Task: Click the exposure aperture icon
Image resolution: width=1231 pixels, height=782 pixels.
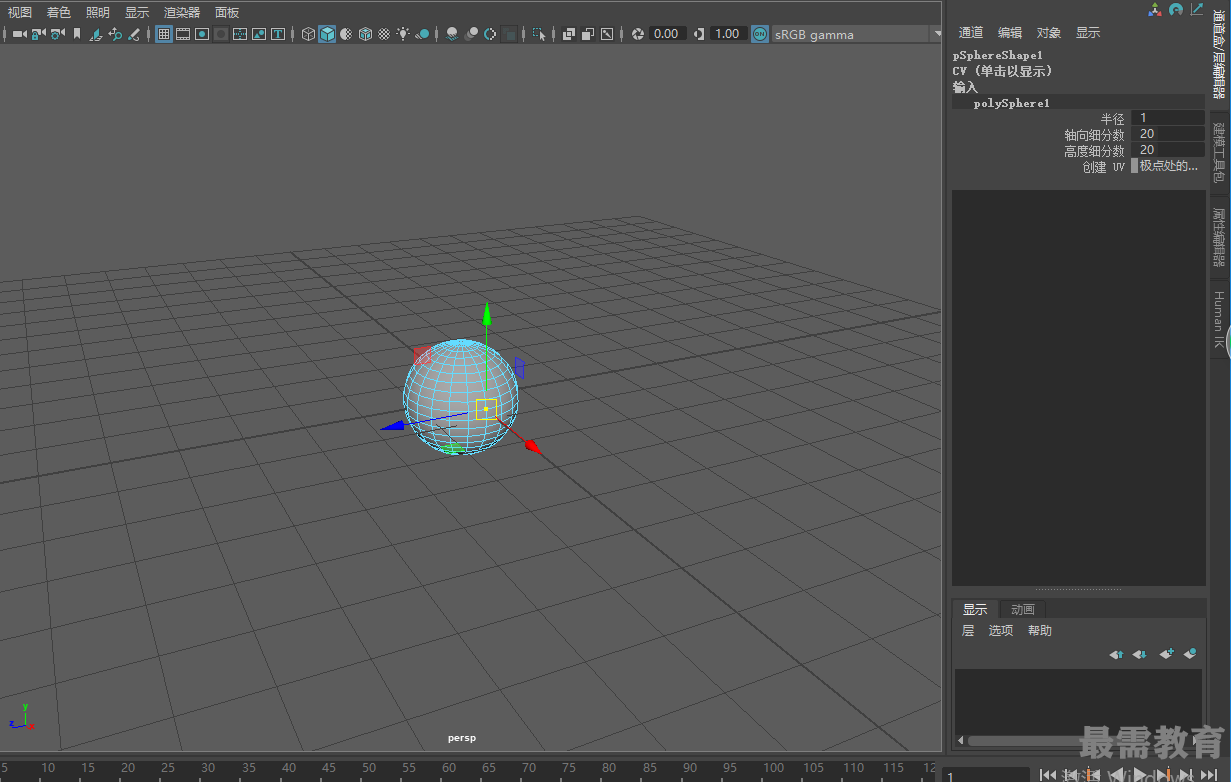Action: point(638,34)
